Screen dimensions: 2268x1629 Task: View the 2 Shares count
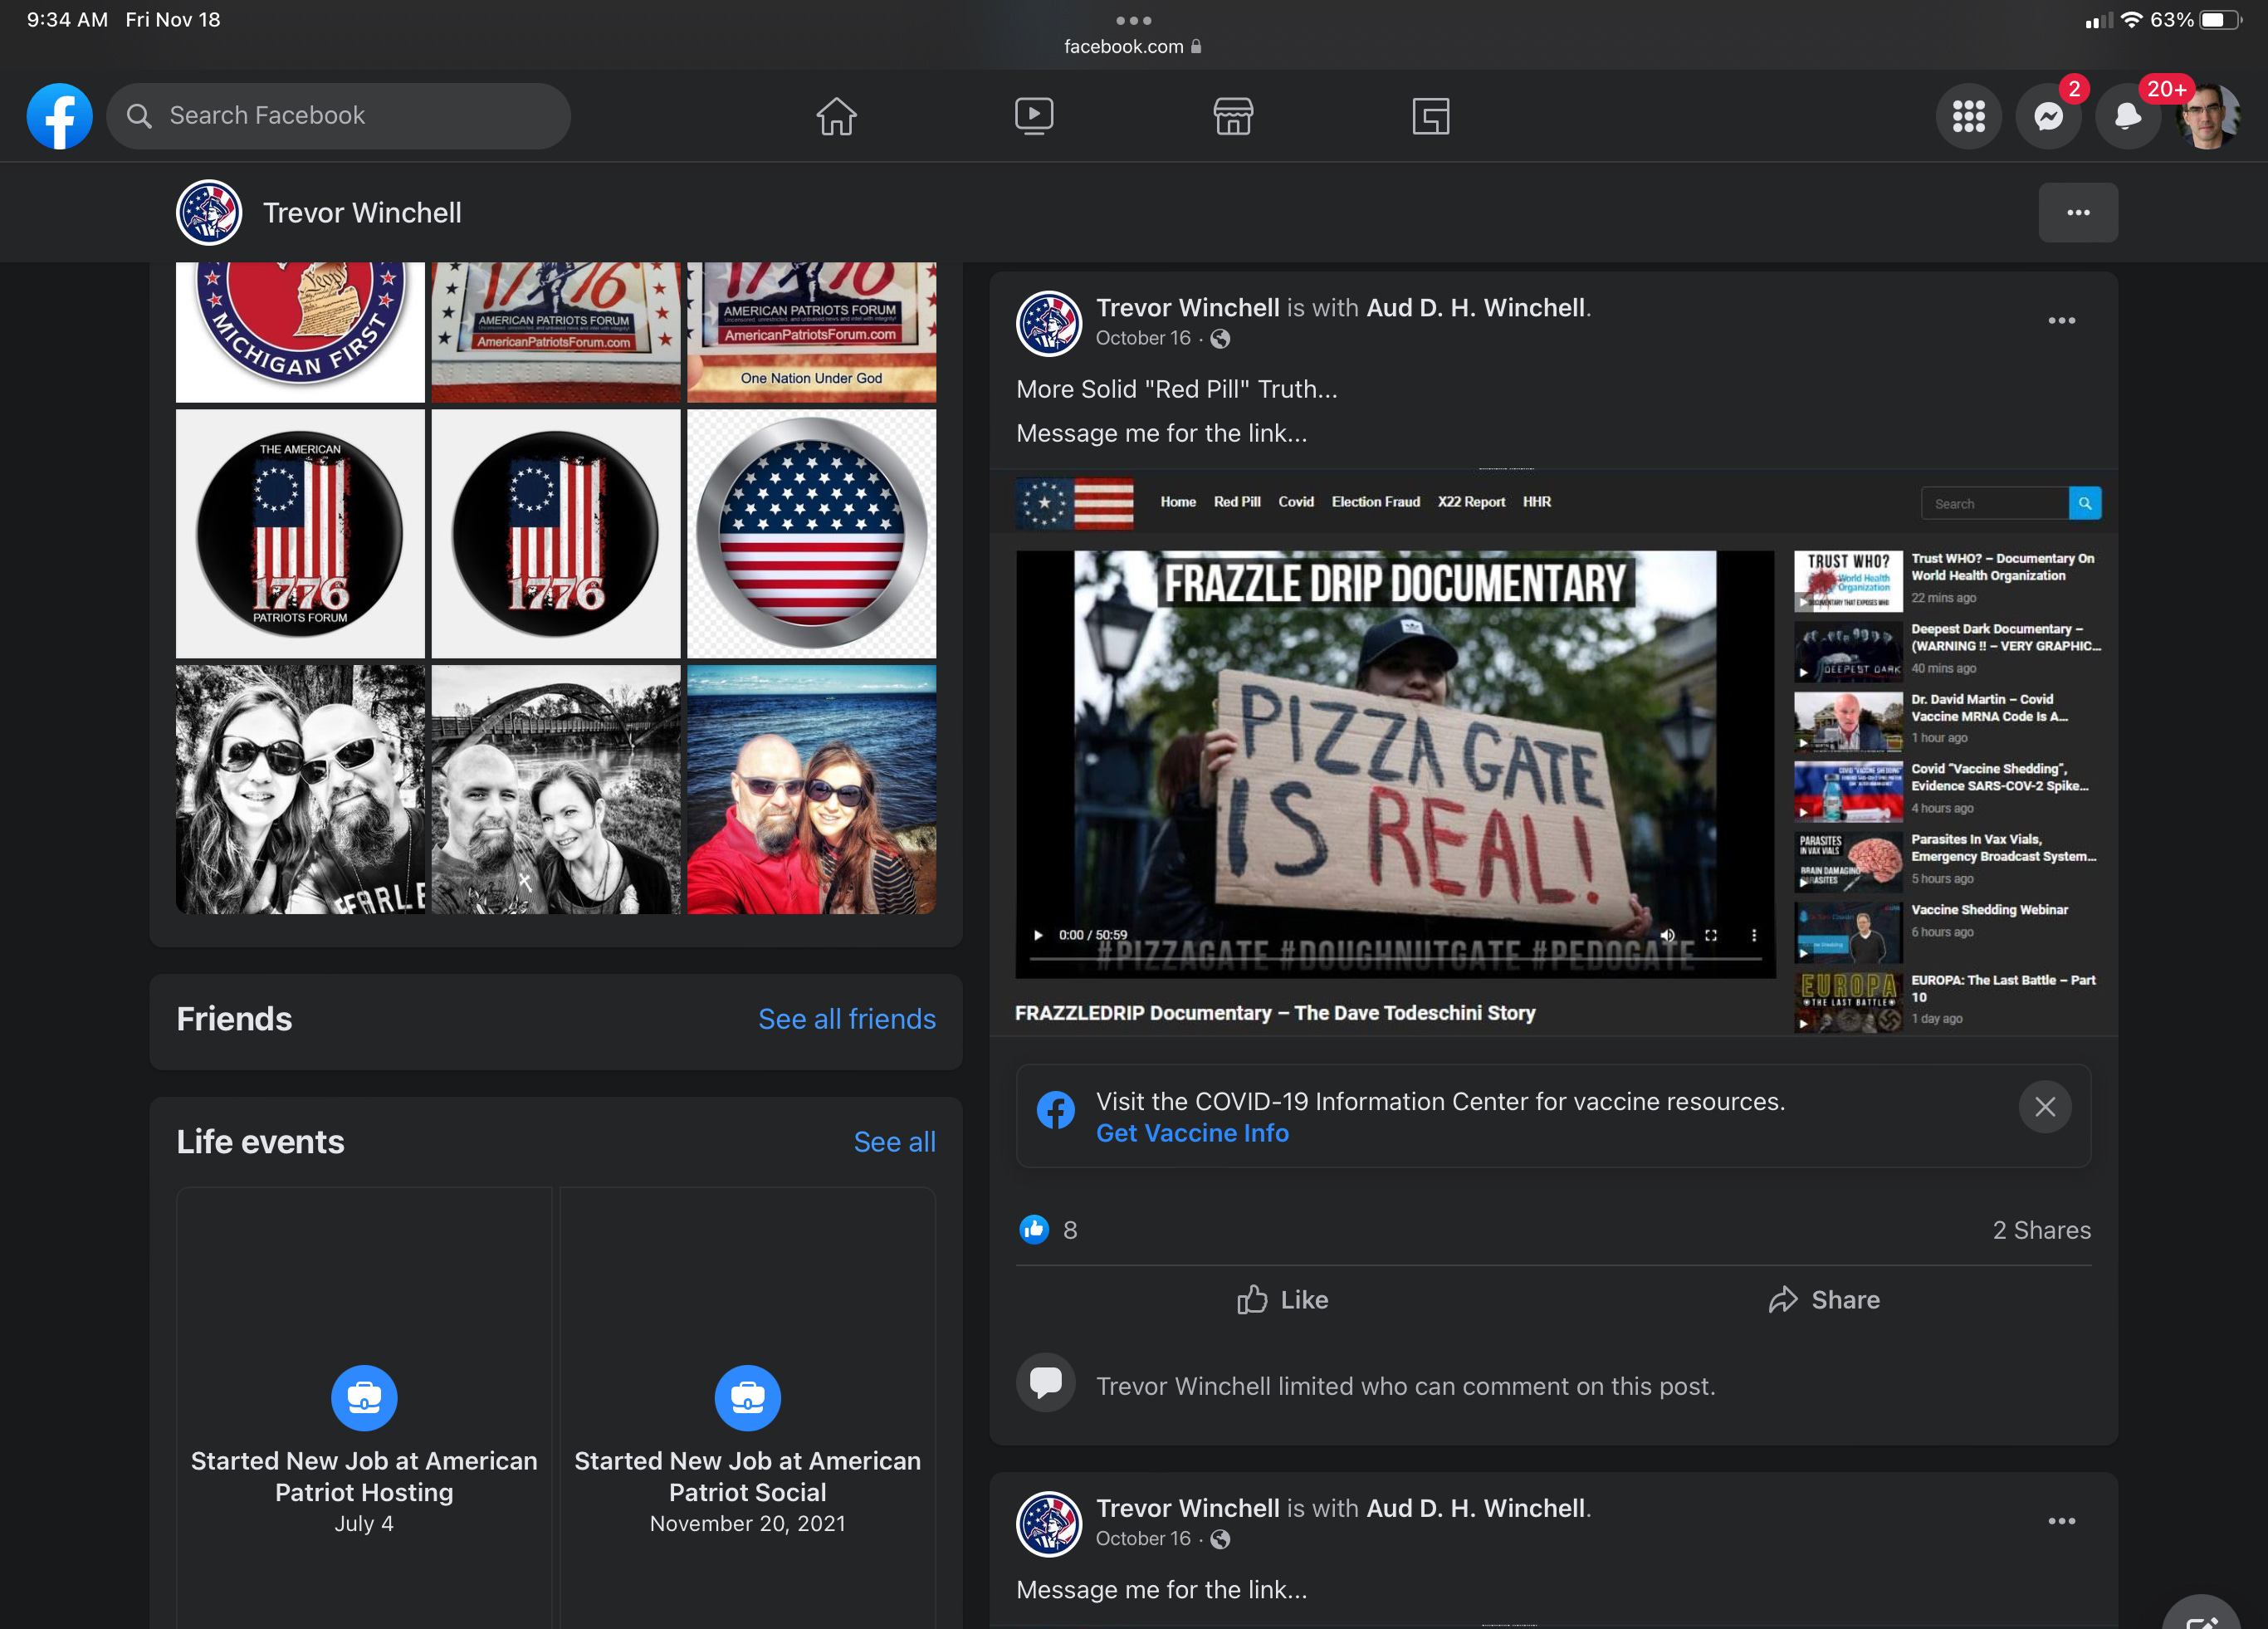click(2041, 1230)
